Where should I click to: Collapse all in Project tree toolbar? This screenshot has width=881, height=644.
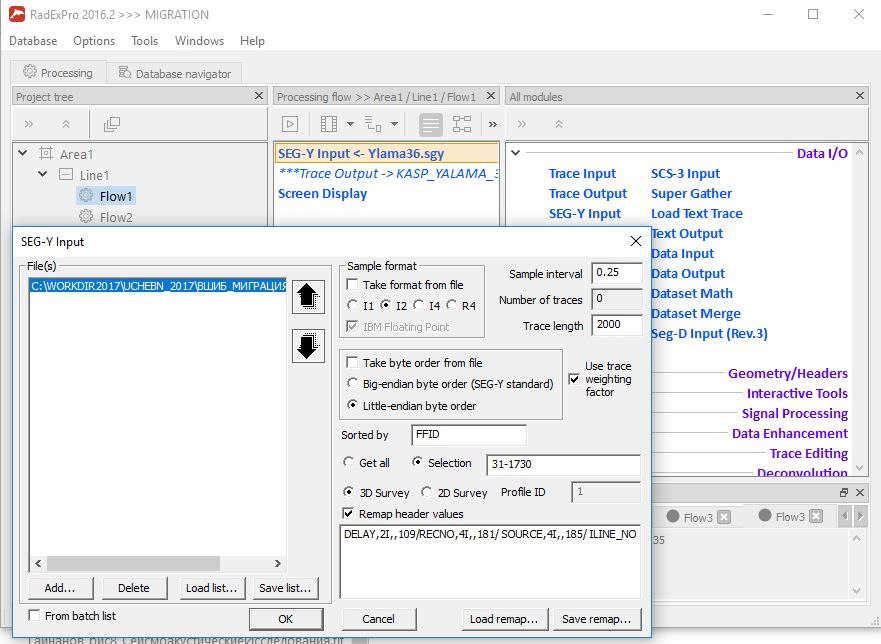click(x=66, y=124)
